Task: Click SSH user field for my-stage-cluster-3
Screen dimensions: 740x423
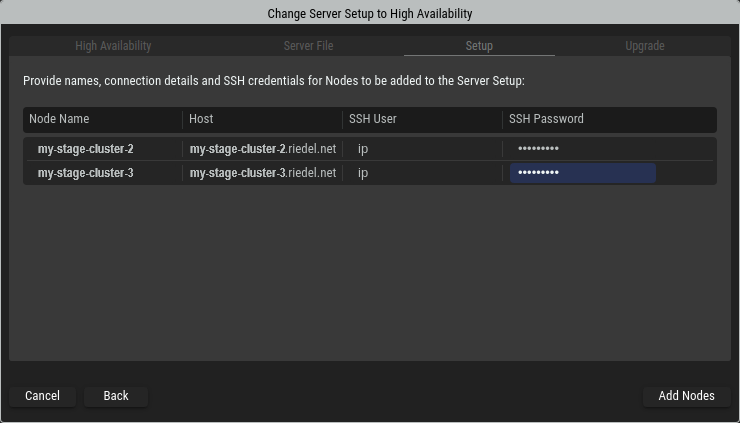Action: pyautogui.click(x=420, y=173)
